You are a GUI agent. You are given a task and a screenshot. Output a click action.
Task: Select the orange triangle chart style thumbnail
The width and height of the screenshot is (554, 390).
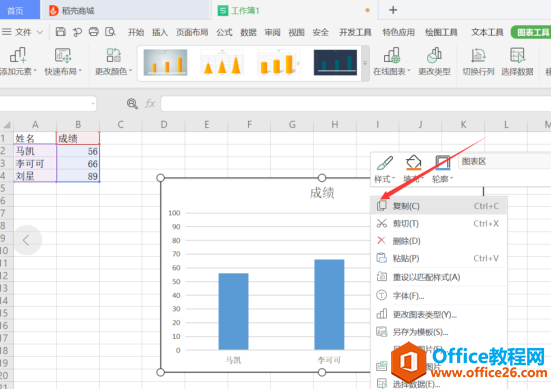click(x=222, y=63)
